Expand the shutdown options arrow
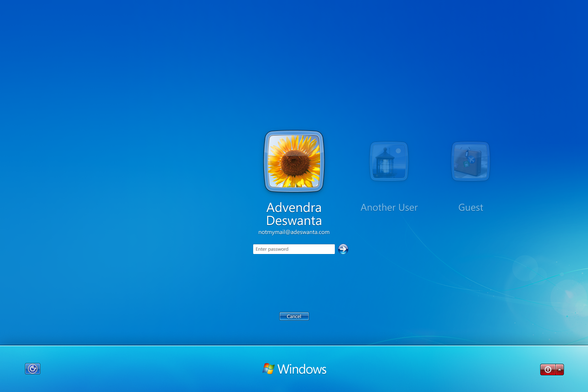Screen dimensions: 588x392 [x=560, y=369]
